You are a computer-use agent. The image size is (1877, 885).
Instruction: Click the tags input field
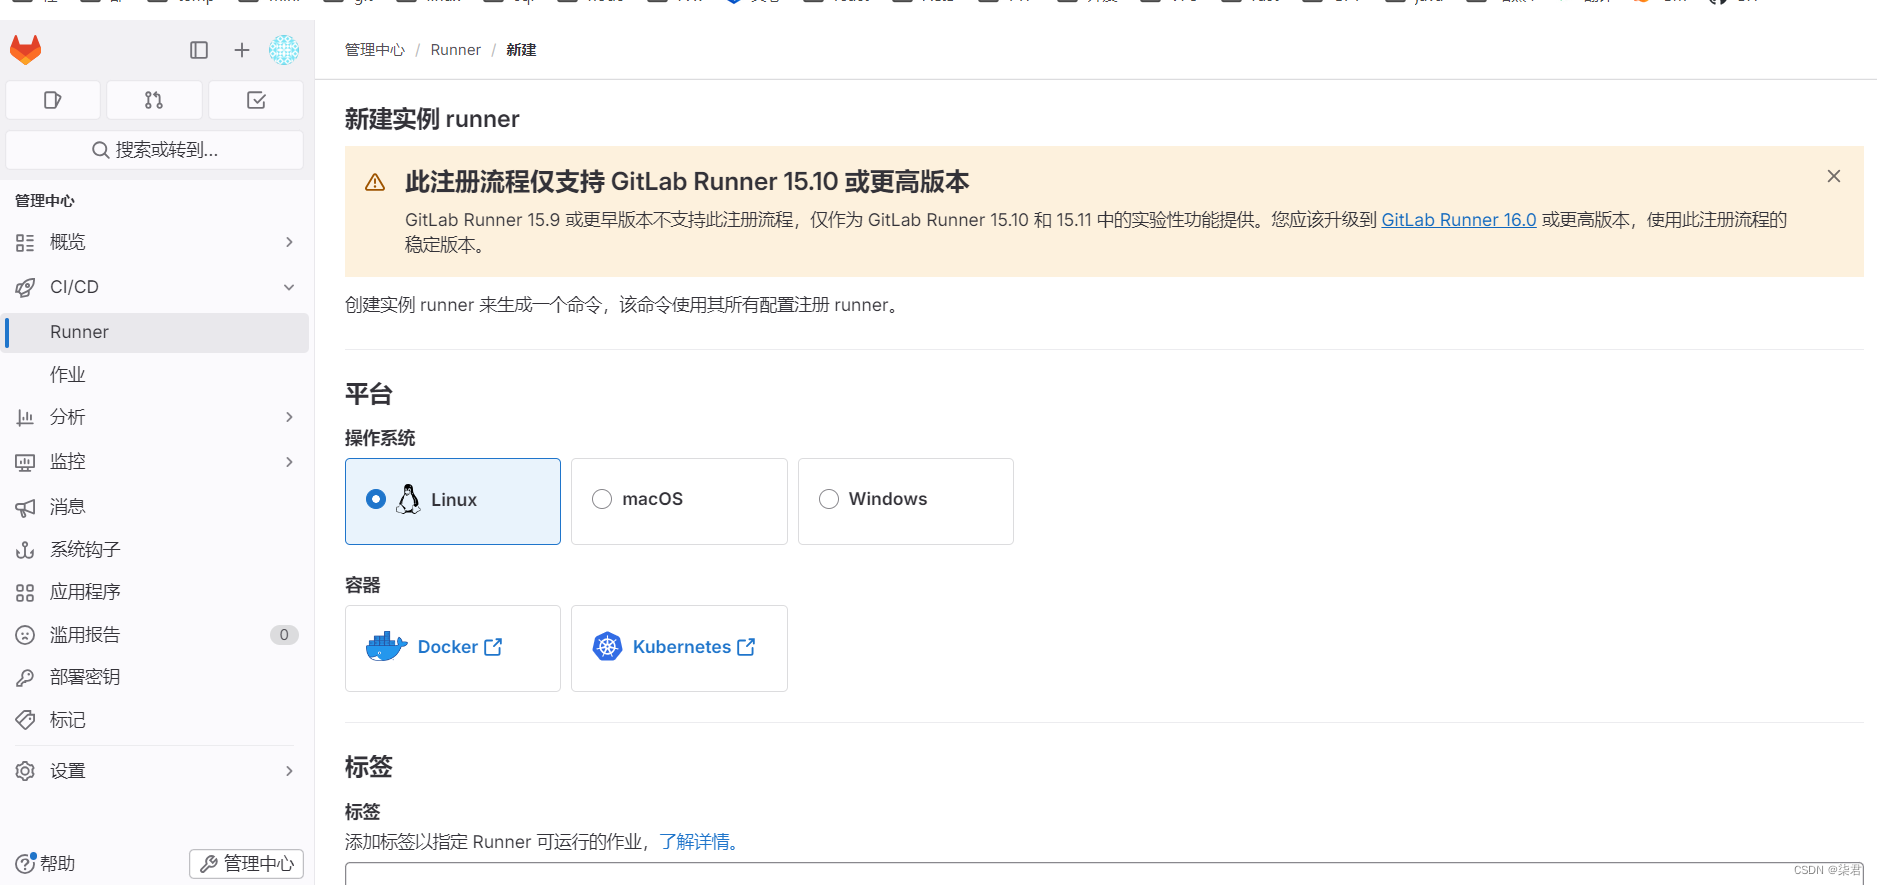pyautogui.click(x=1104, y=873)
